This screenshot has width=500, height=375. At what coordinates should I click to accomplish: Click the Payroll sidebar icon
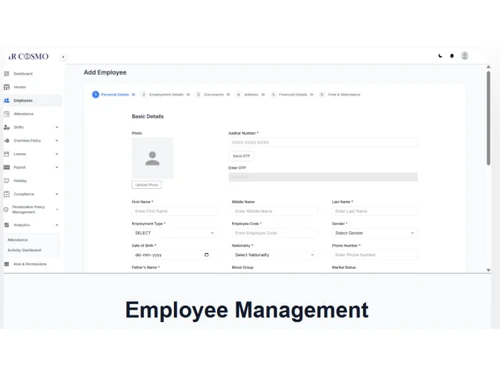7,167
